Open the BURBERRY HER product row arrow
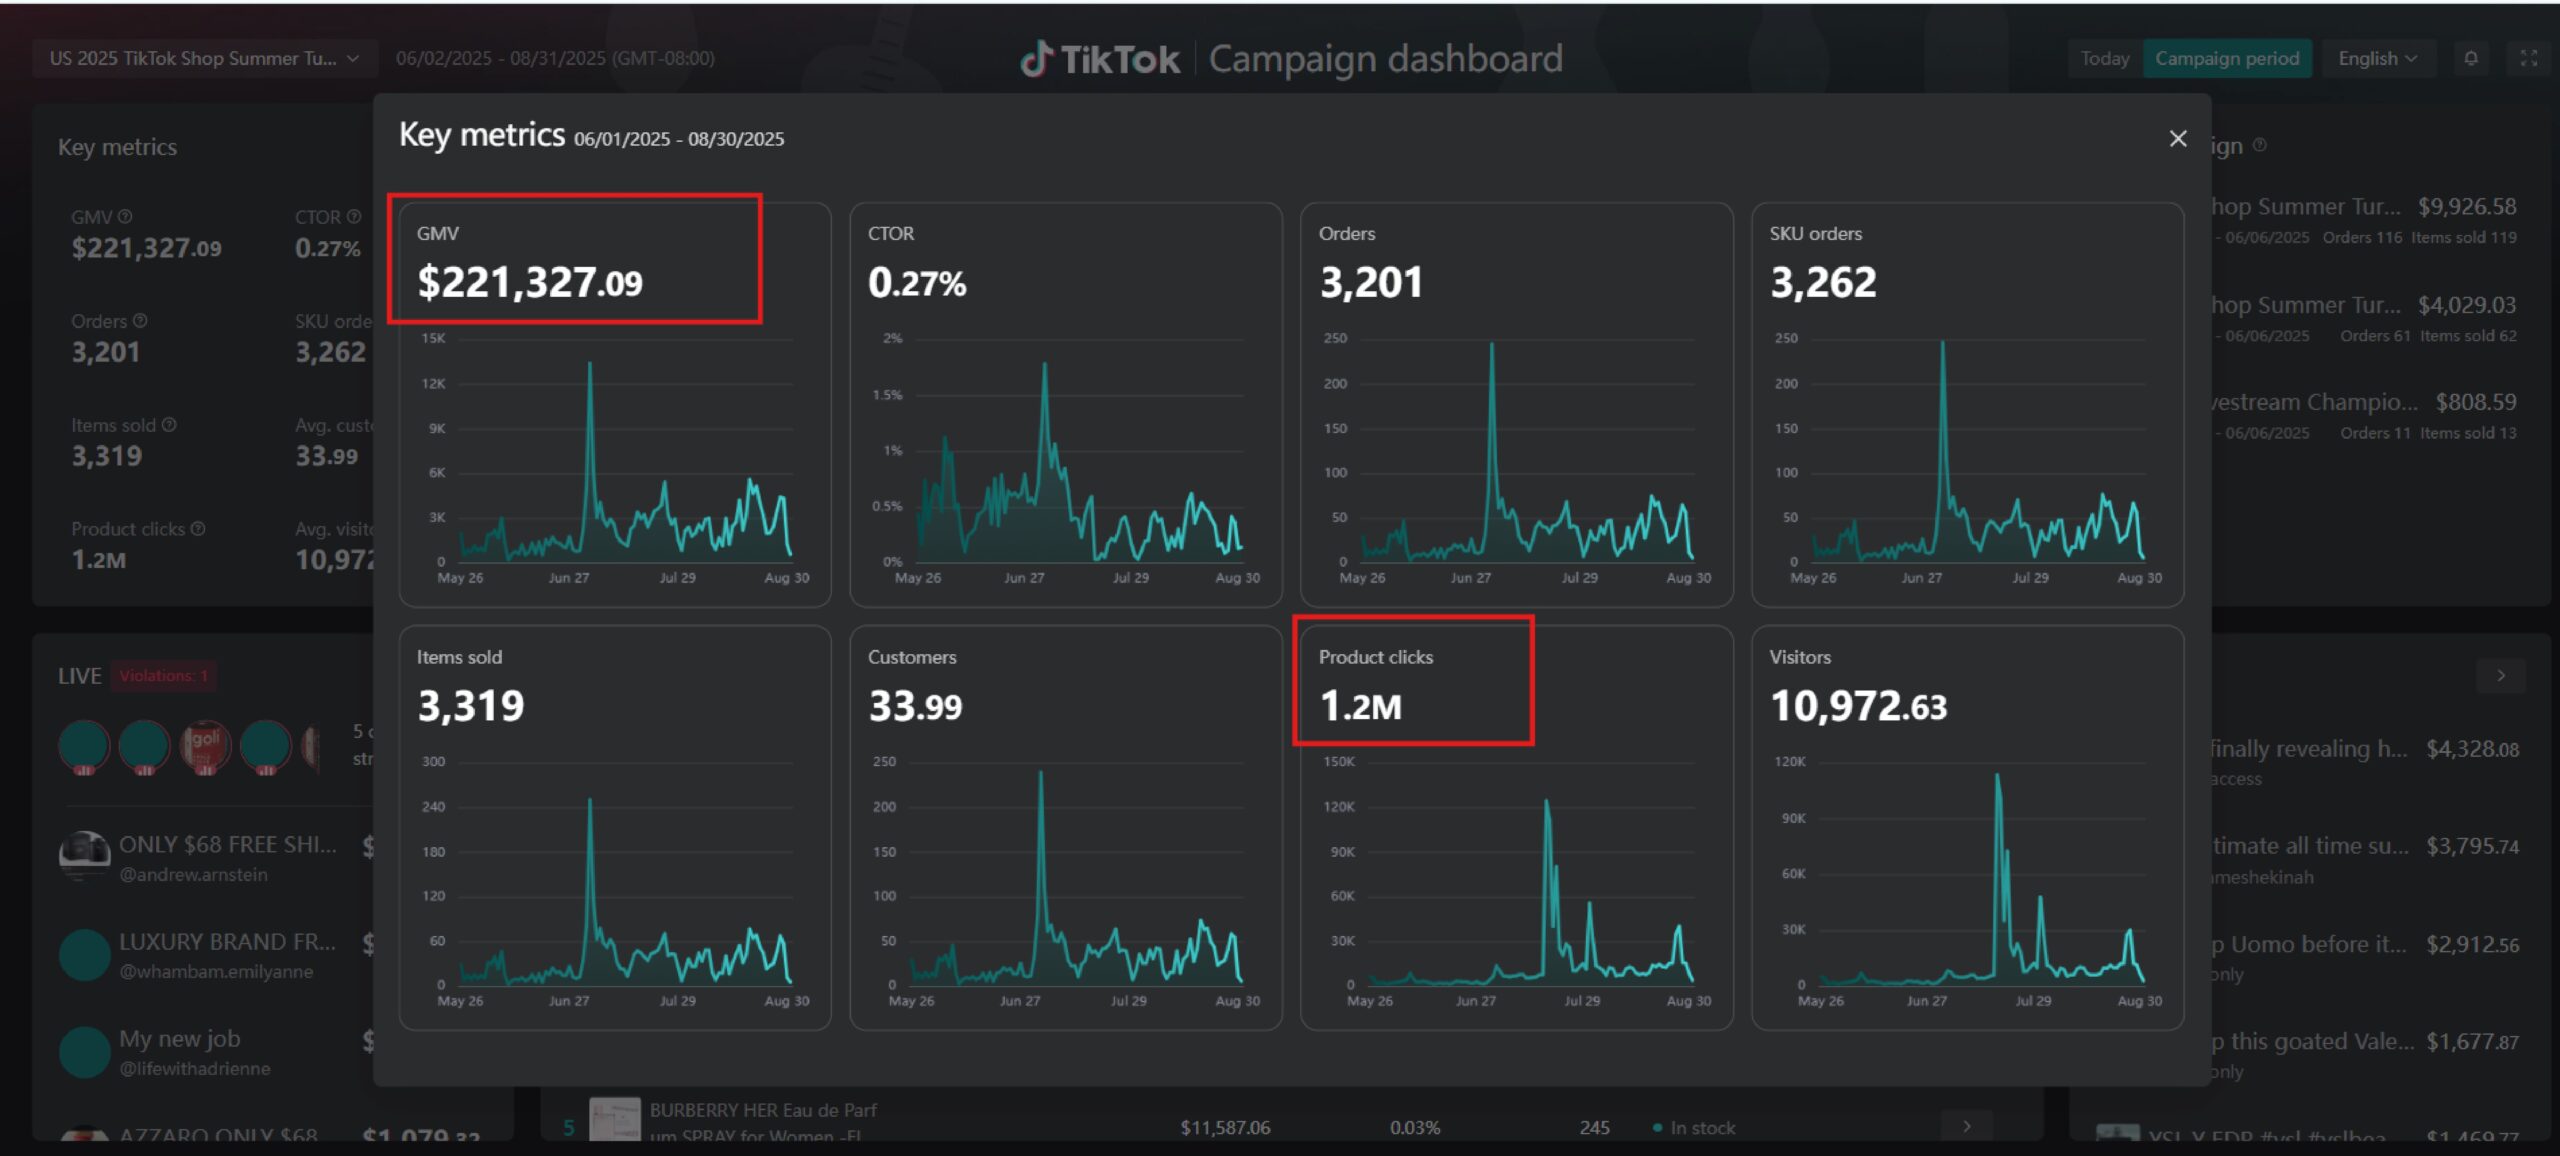This screenshot has height=1156, width=2560. click(1966, 1126)
